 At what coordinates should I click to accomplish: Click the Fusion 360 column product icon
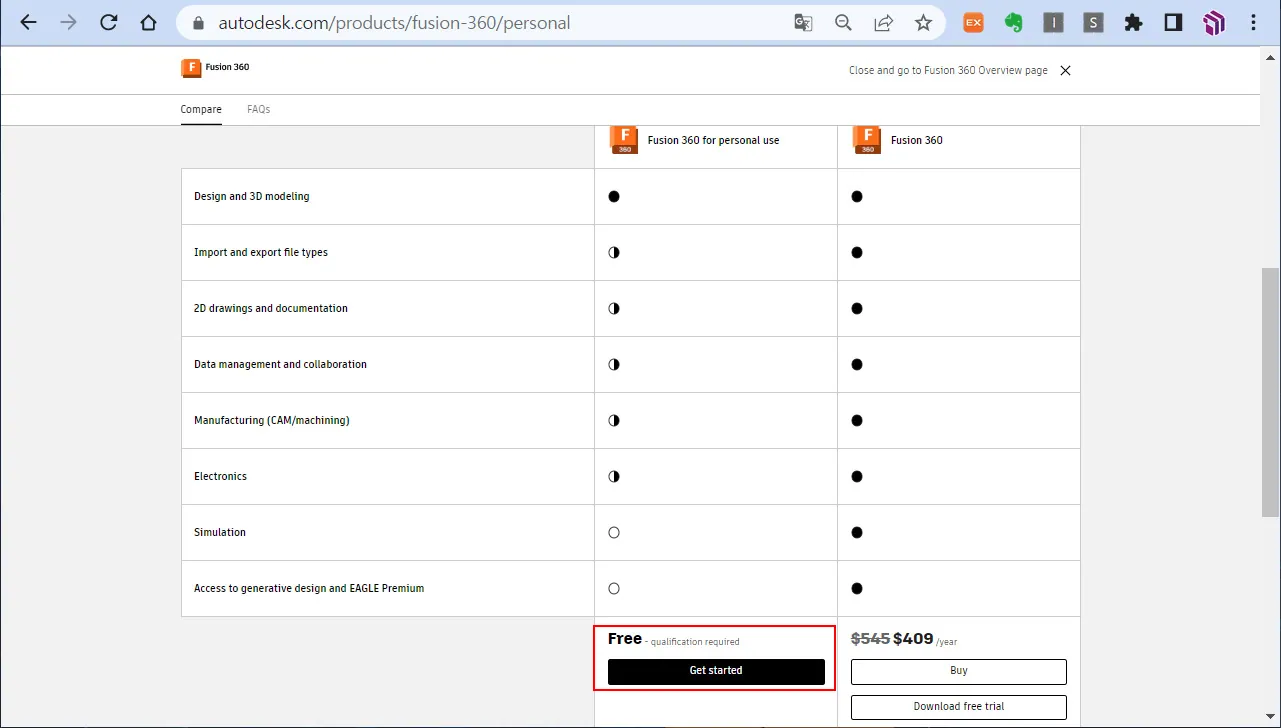coord(867,140)
